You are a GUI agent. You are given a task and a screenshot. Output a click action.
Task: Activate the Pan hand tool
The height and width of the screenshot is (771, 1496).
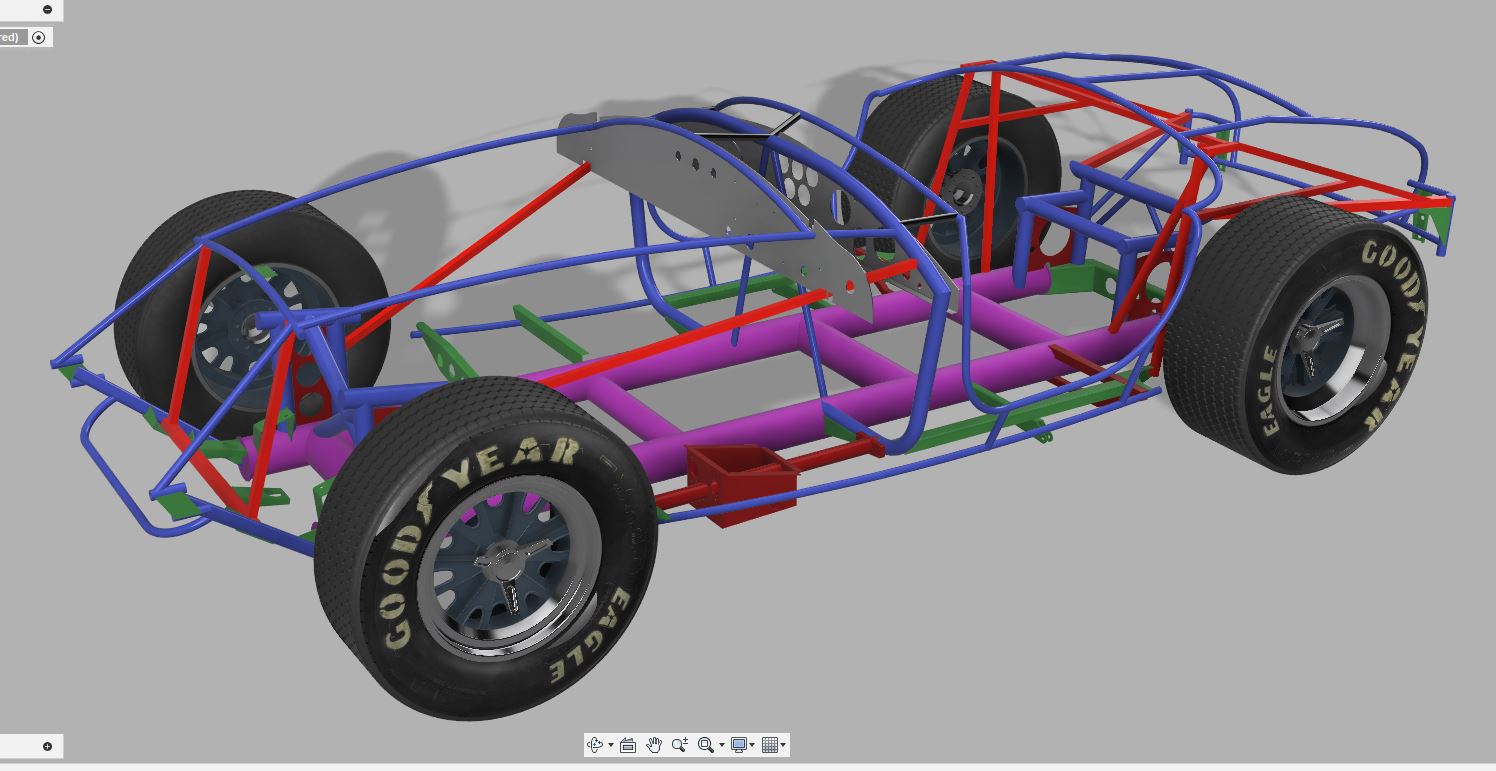(654, 745)
